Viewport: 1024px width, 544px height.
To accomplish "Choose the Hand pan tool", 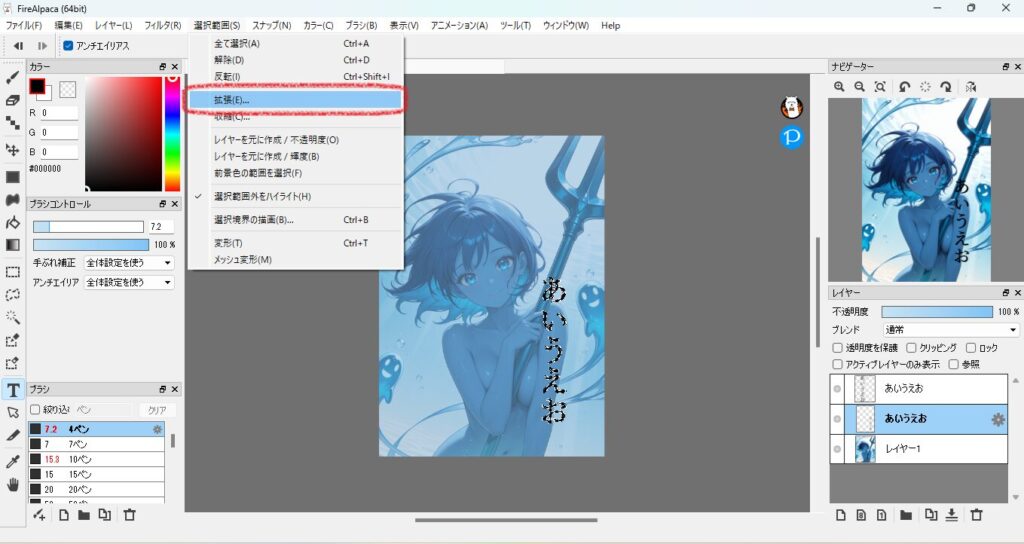I will pyautogui.click(x=13, y=484).
